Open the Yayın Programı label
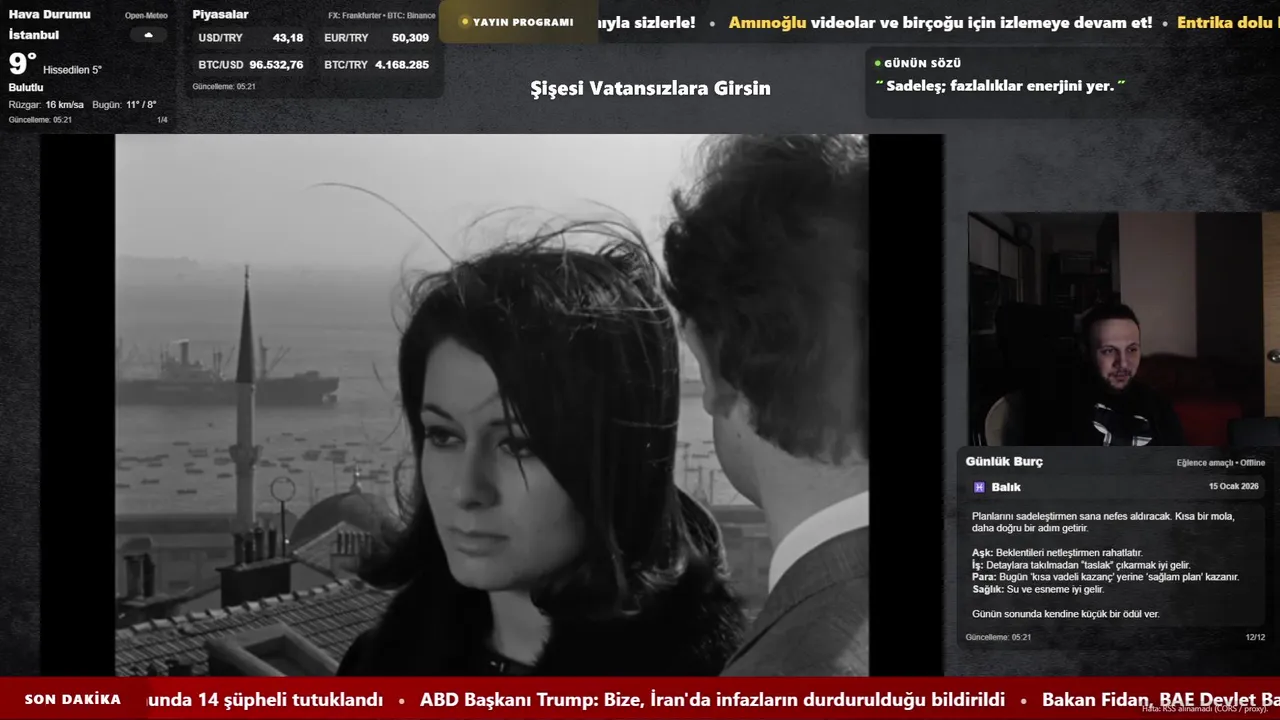Viewport: 1280px width, 720px height. (523, 22)
